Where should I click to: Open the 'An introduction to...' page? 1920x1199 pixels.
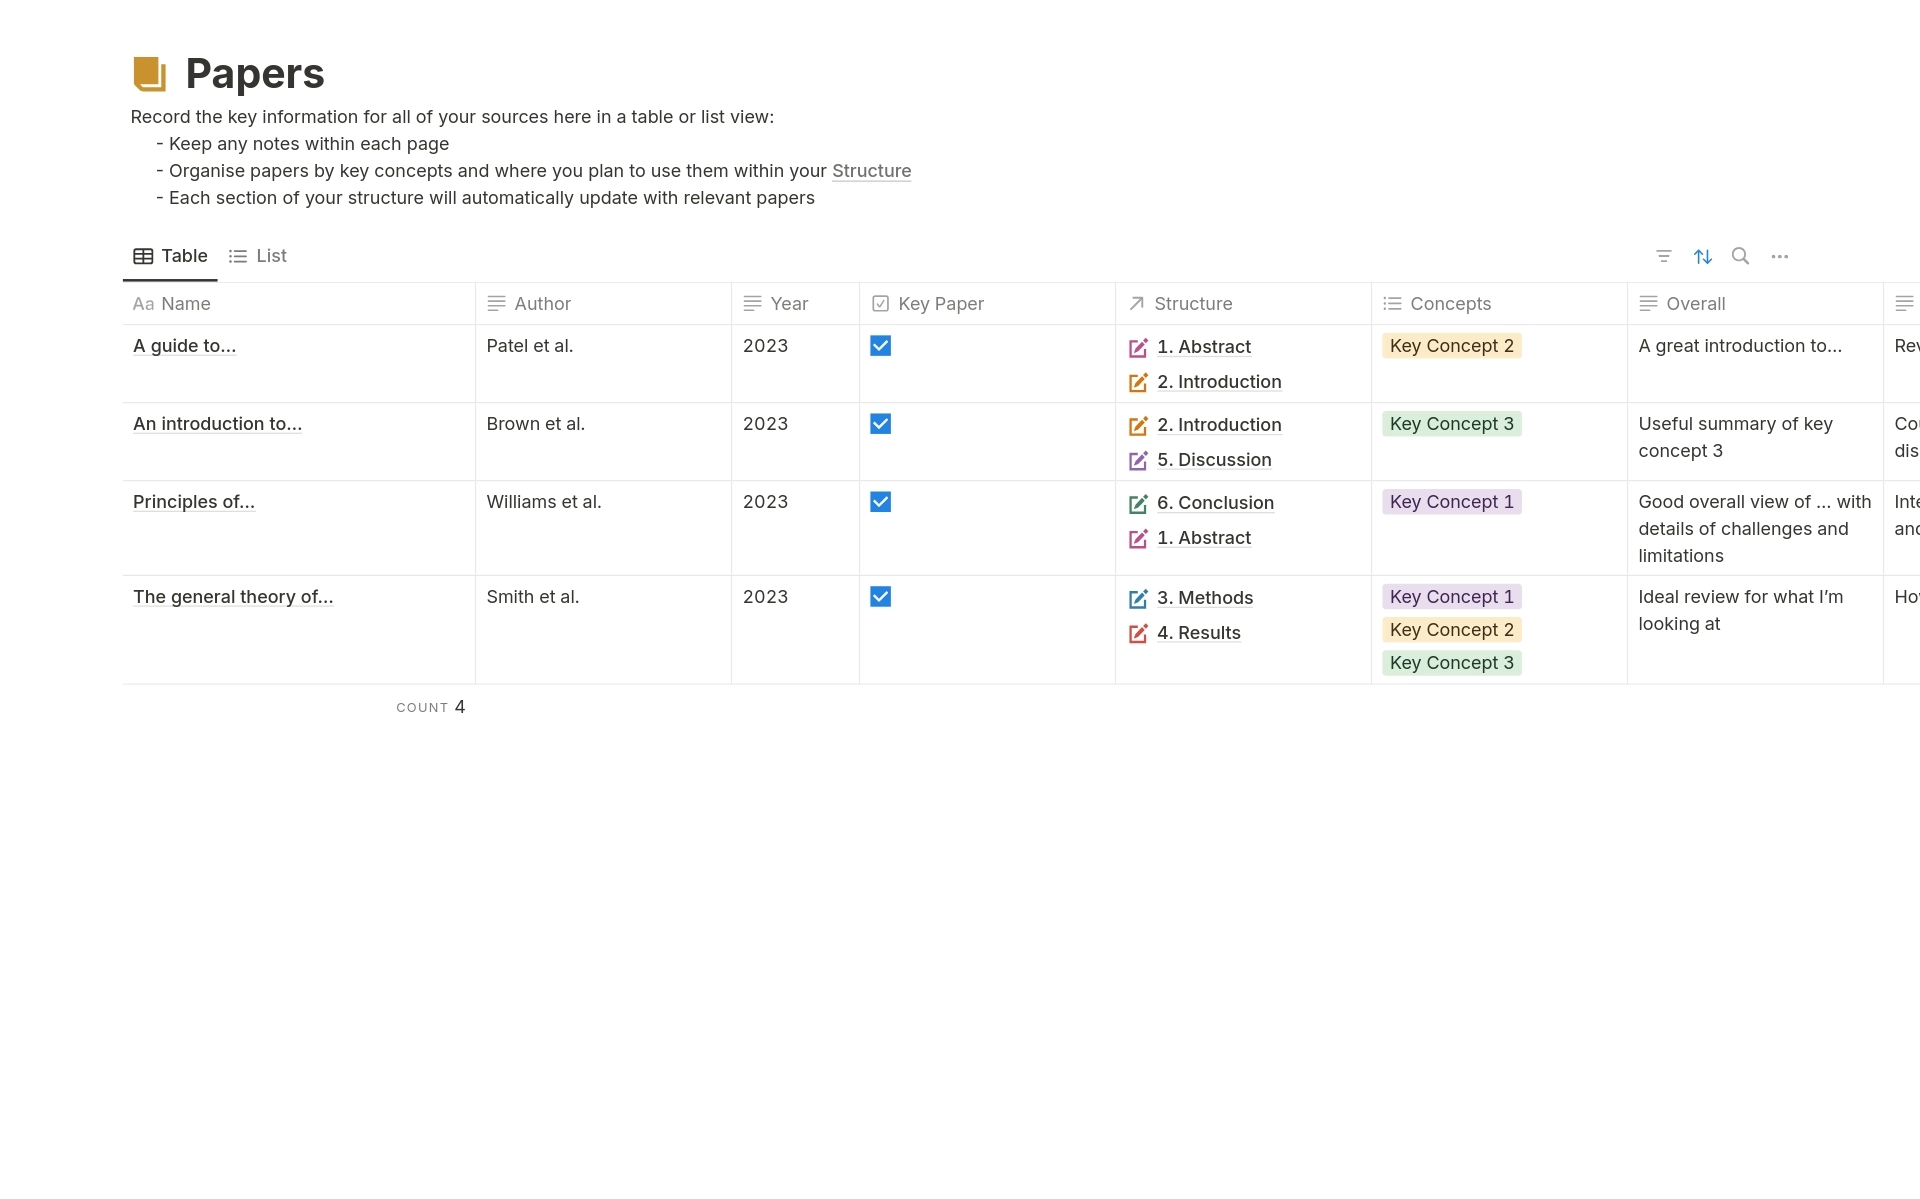pos(217,424)
